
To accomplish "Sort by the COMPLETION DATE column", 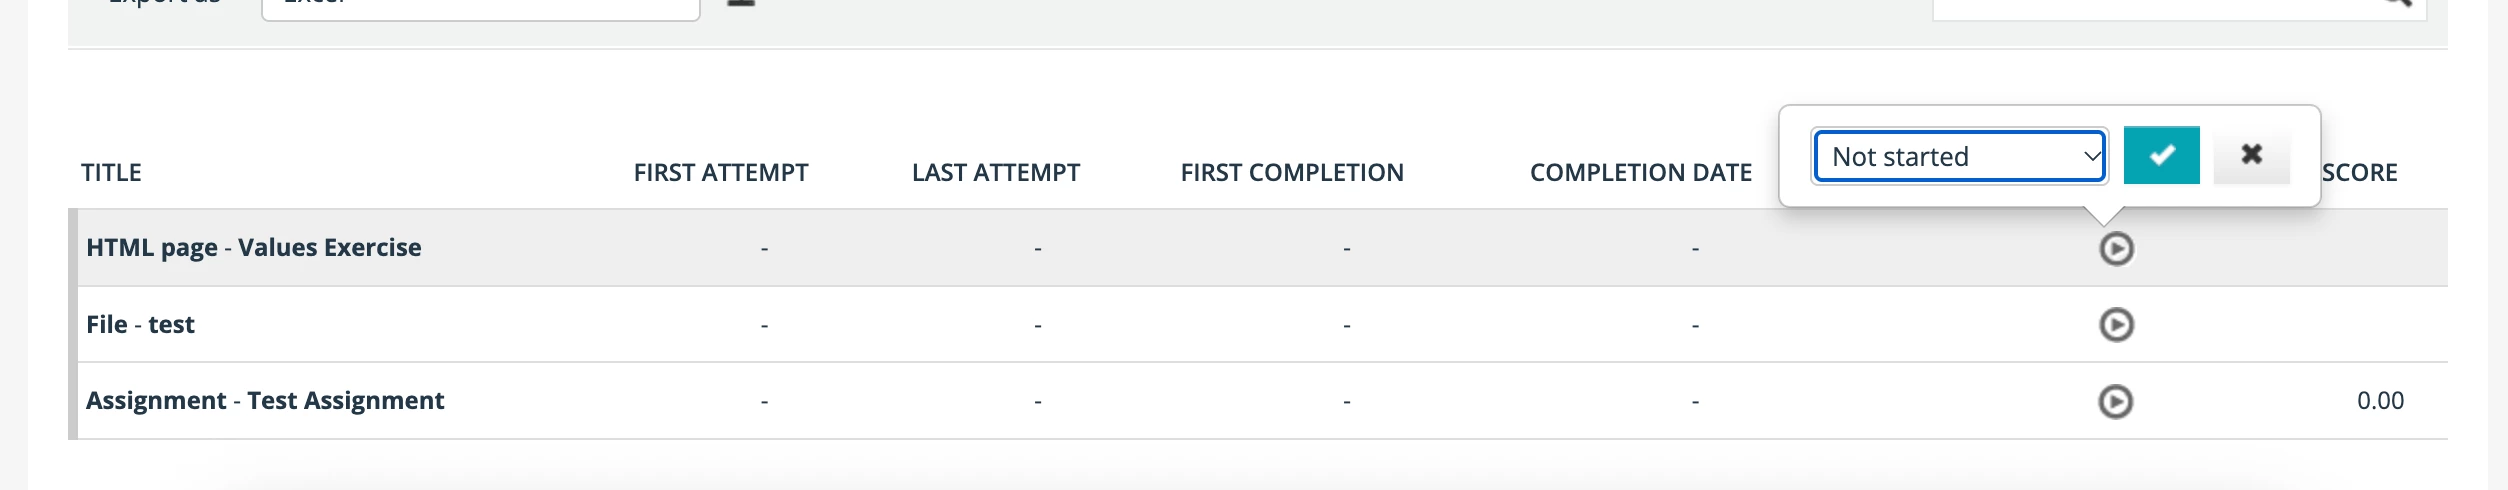I will pyautogui.click(x=1641, y=173).
